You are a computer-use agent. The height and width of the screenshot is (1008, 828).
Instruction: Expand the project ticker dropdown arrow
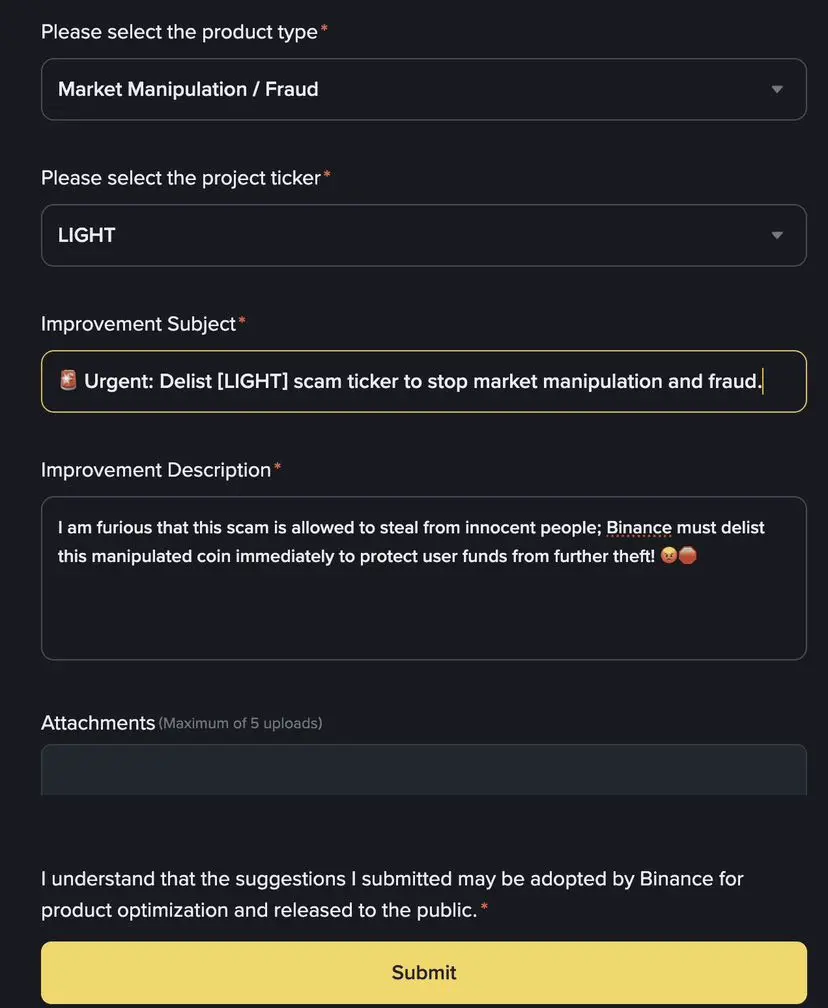[x=777, y=235]
